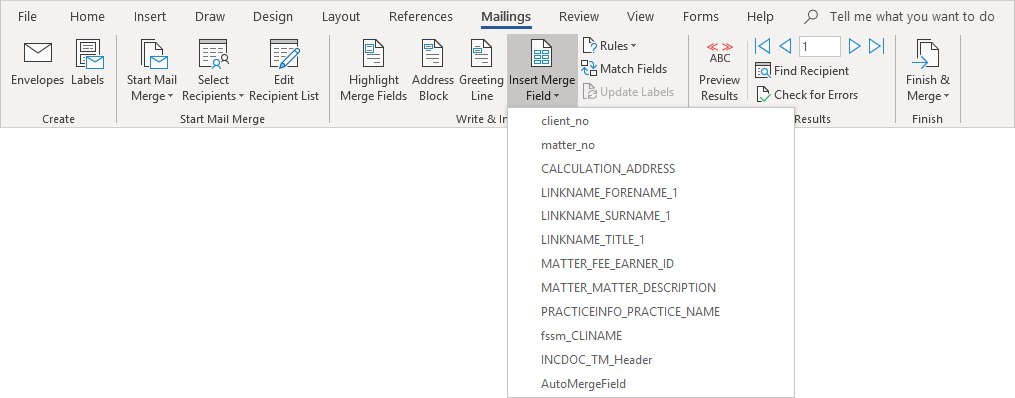Screen dimensions: 1015x398
Task: Go to last record
Action: pyautogui.click(x=876, y=46)
